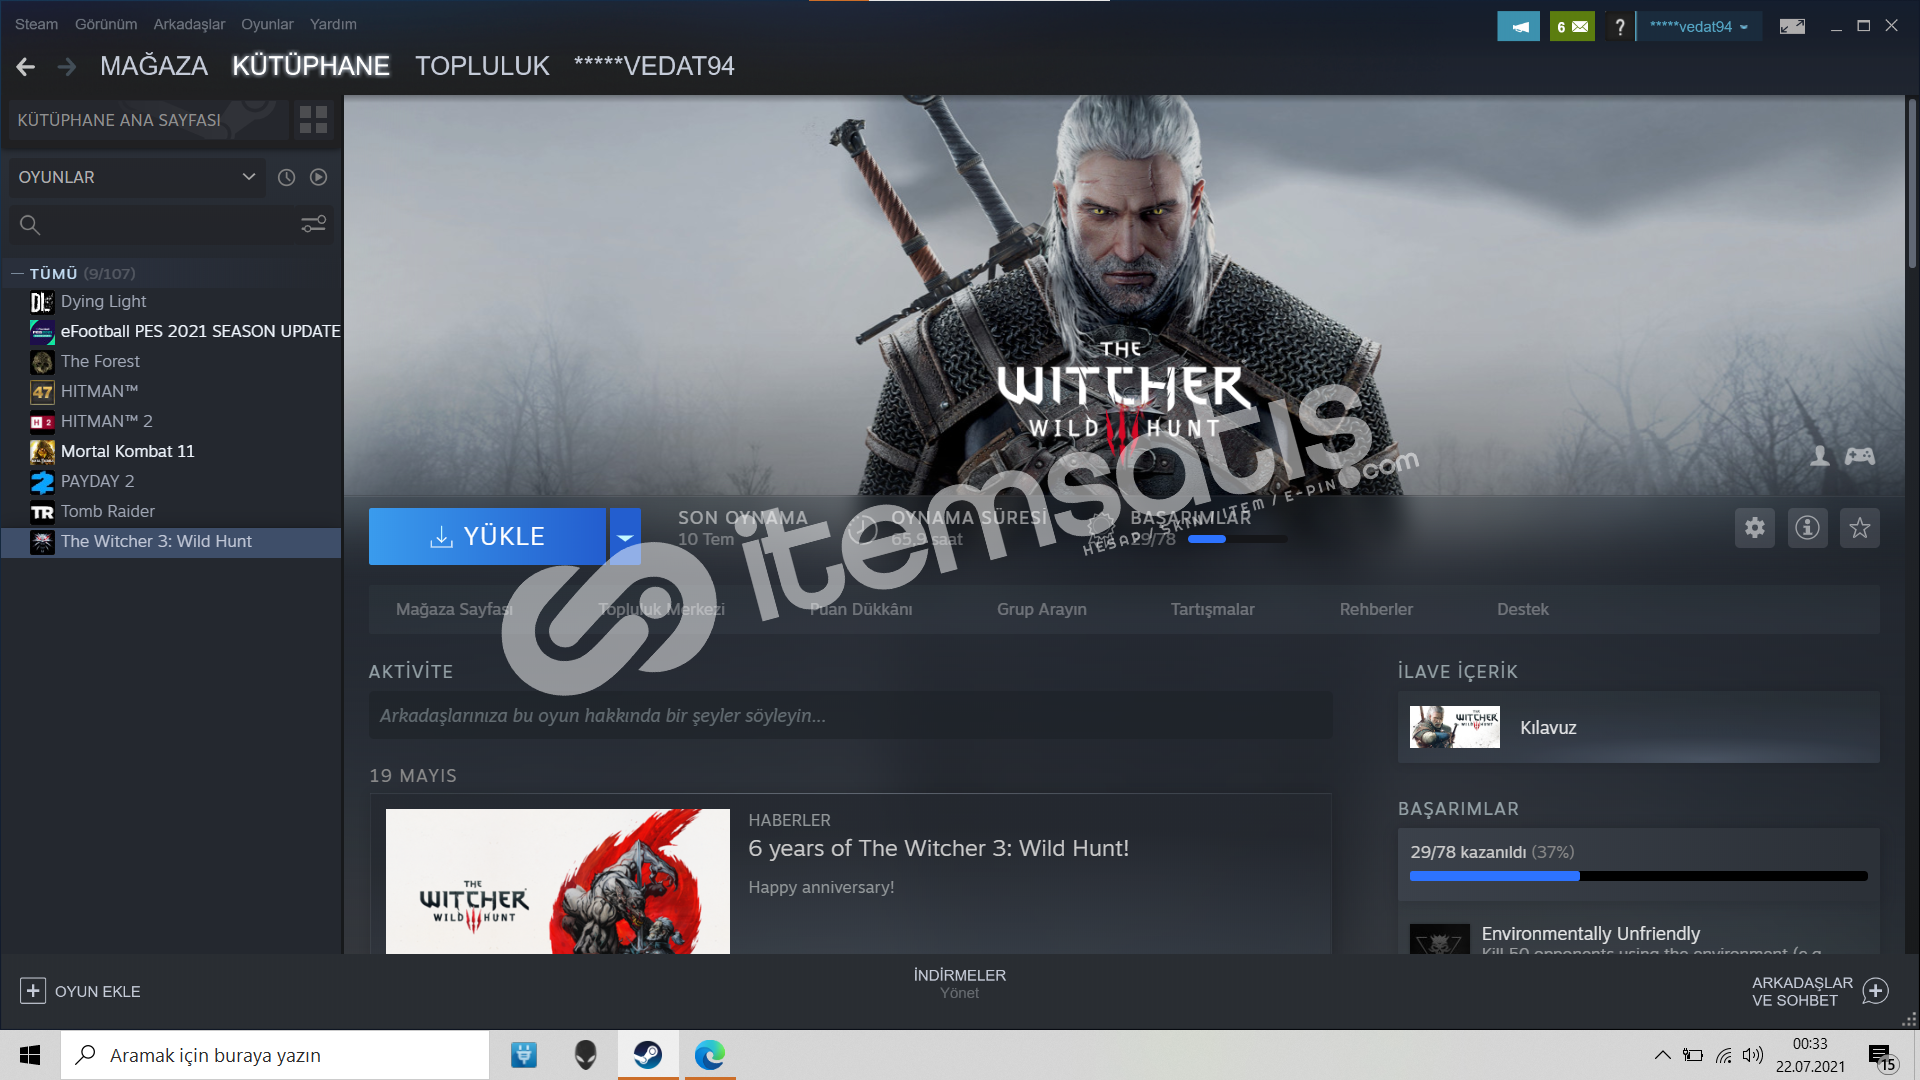
Task: Click the controller support icon on banner
Action: (x=1860, y=456)
